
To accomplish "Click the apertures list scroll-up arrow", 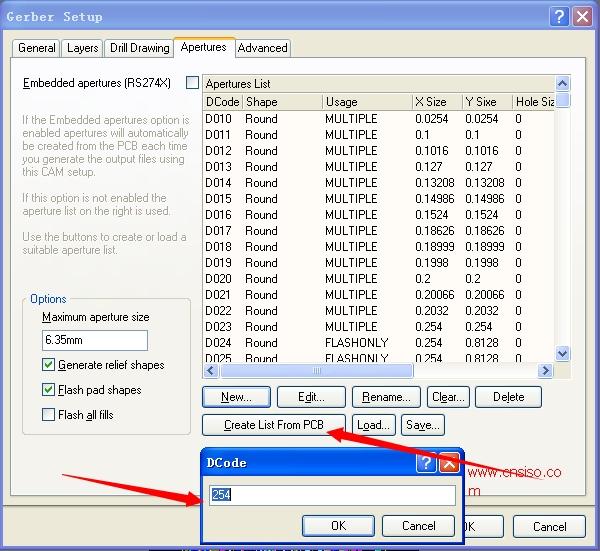I will point(562,83).
